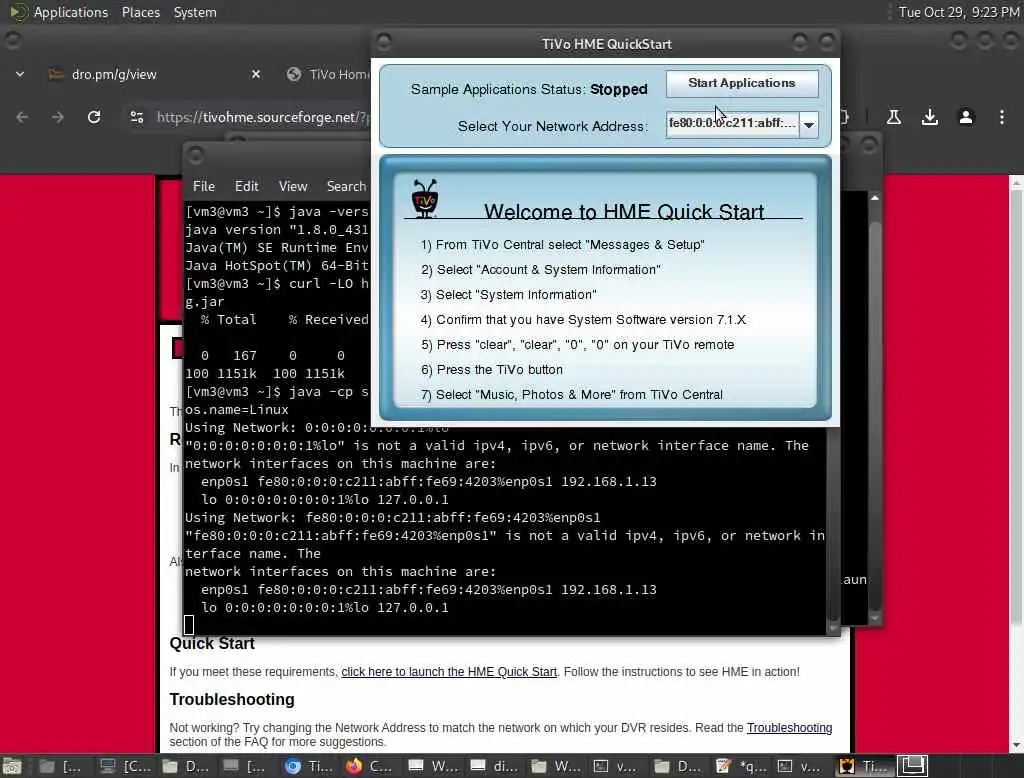
Task: Open the terminal File menu
Action: [204, 186]
